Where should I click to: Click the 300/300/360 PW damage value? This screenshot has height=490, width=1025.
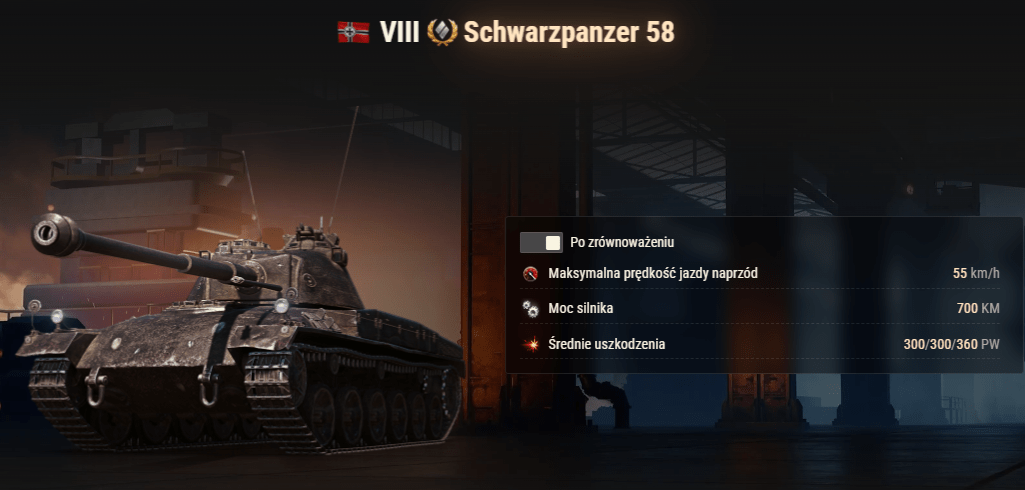pos(951,344)
